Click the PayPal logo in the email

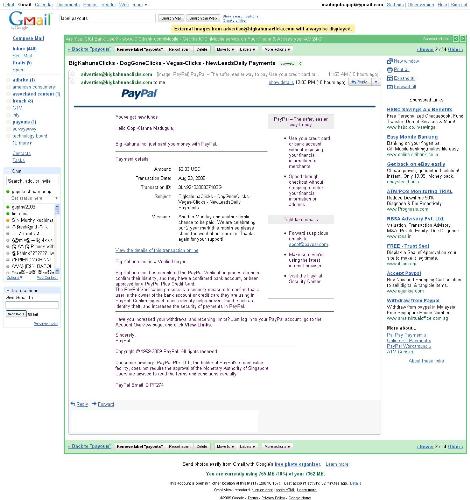[139, 94]
